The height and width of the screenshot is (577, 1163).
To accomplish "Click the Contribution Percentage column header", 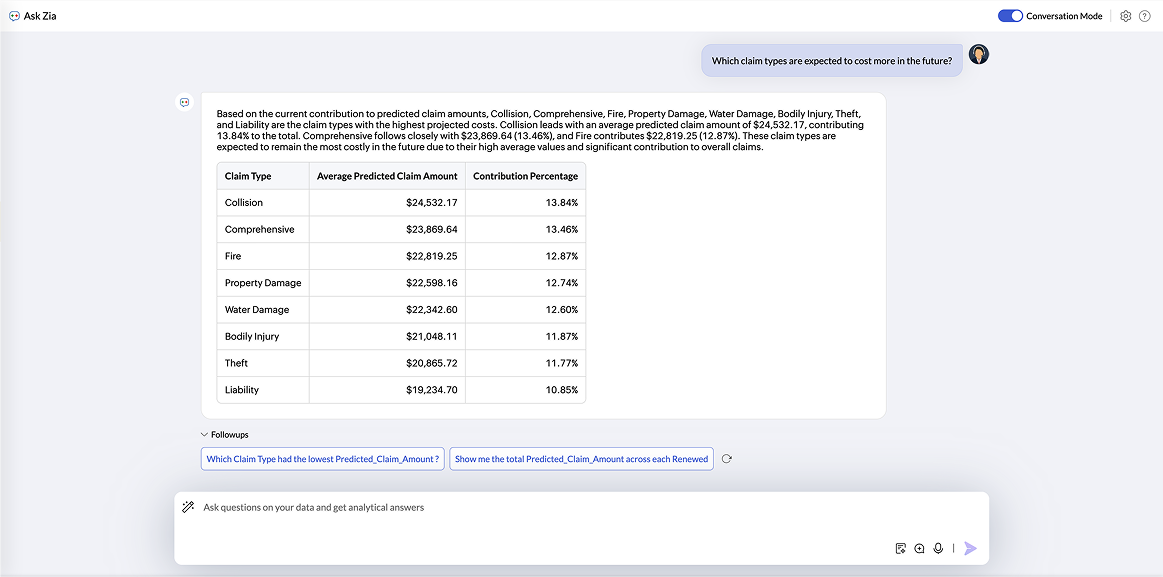I will click(x=527, y=175).
